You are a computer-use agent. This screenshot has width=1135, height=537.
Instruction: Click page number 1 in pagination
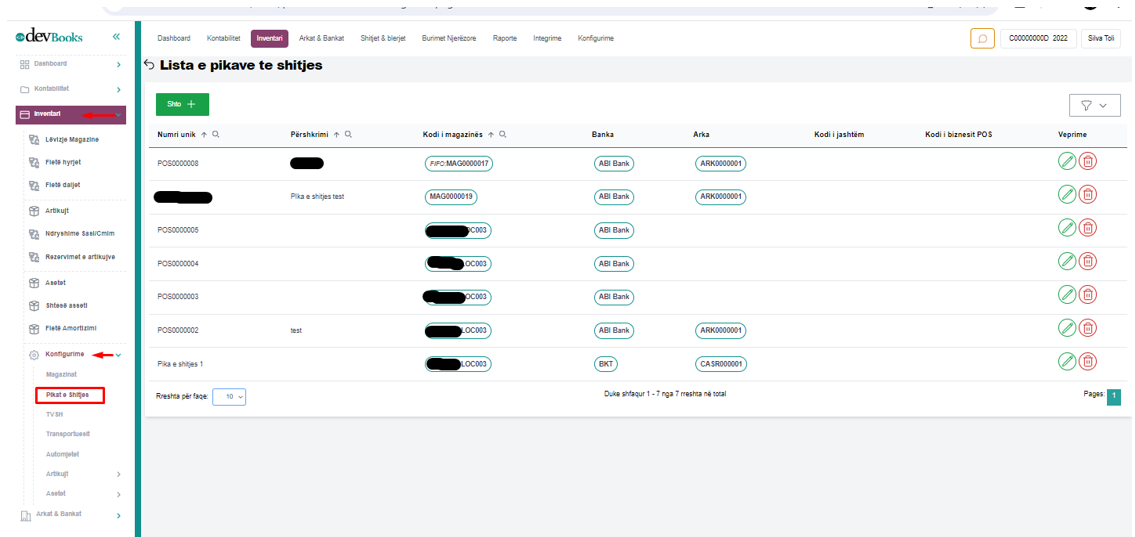pyautogui.click(x=1113, y=396)
